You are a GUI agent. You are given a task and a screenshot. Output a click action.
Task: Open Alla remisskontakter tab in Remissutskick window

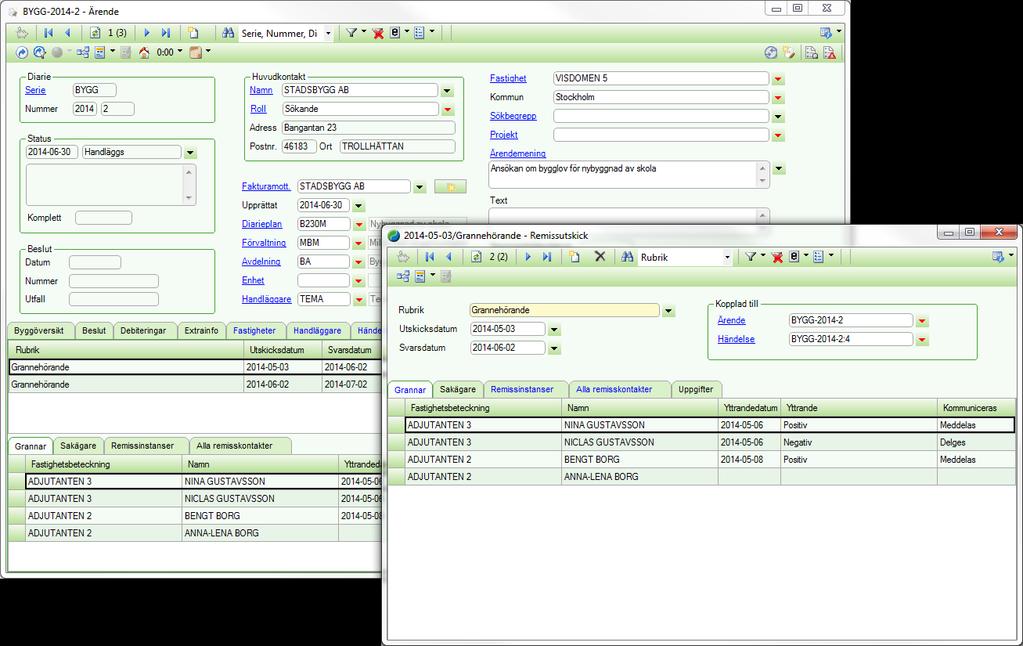pyautogui.click(x=614, y=390)
